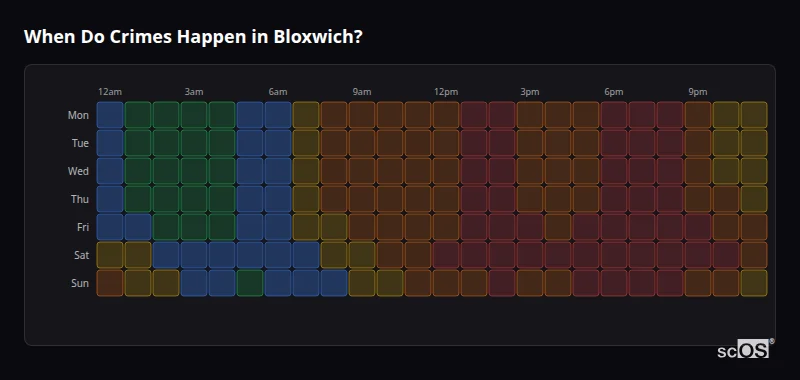Select the Saturday 12am yellow cell
This screenshot has width=800, height=380.
[x=110, y=255]
